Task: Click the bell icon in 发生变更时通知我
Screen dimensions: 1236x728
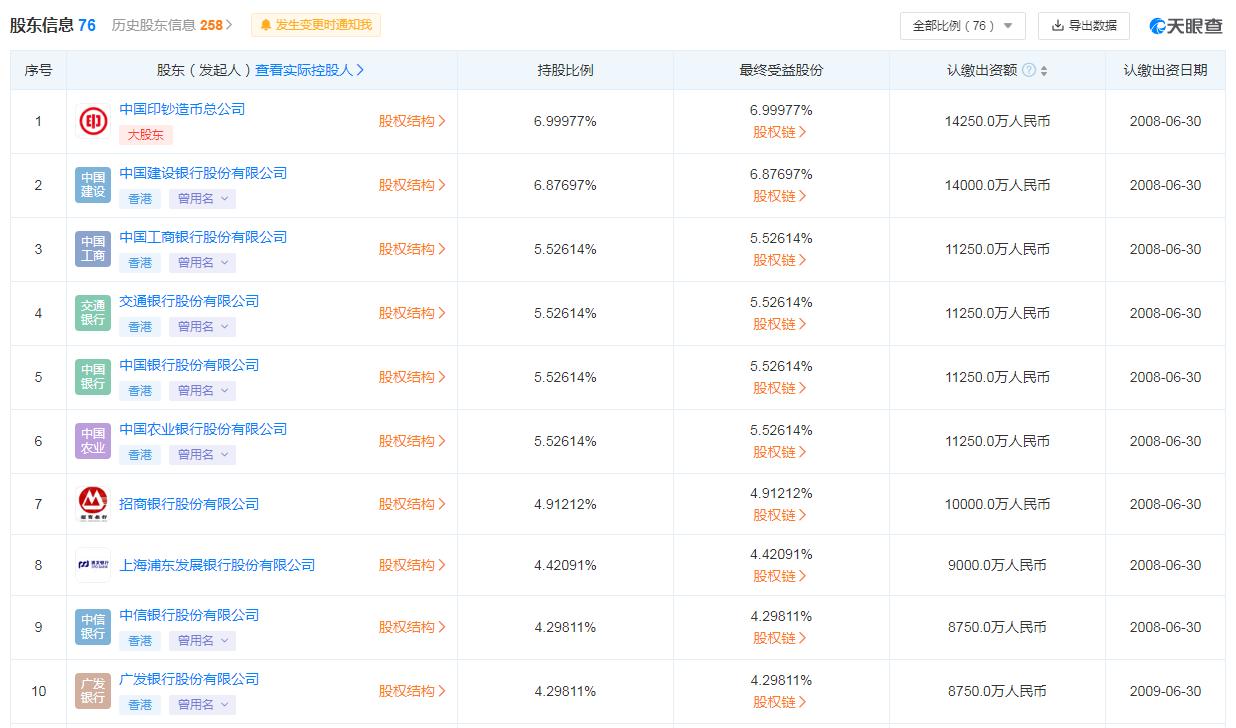Action: [266, 25]
